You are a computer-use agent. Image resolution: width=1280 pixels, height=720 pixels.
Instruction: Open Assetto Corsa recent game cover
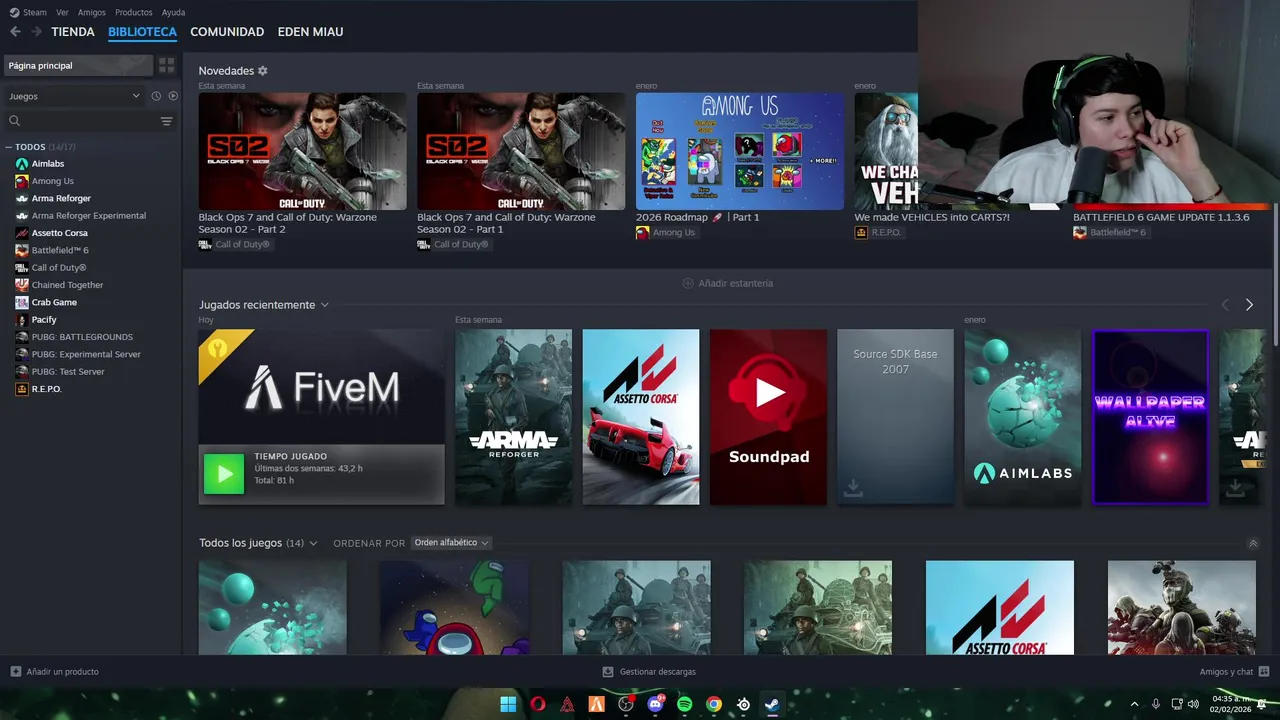tap(641, 417)
